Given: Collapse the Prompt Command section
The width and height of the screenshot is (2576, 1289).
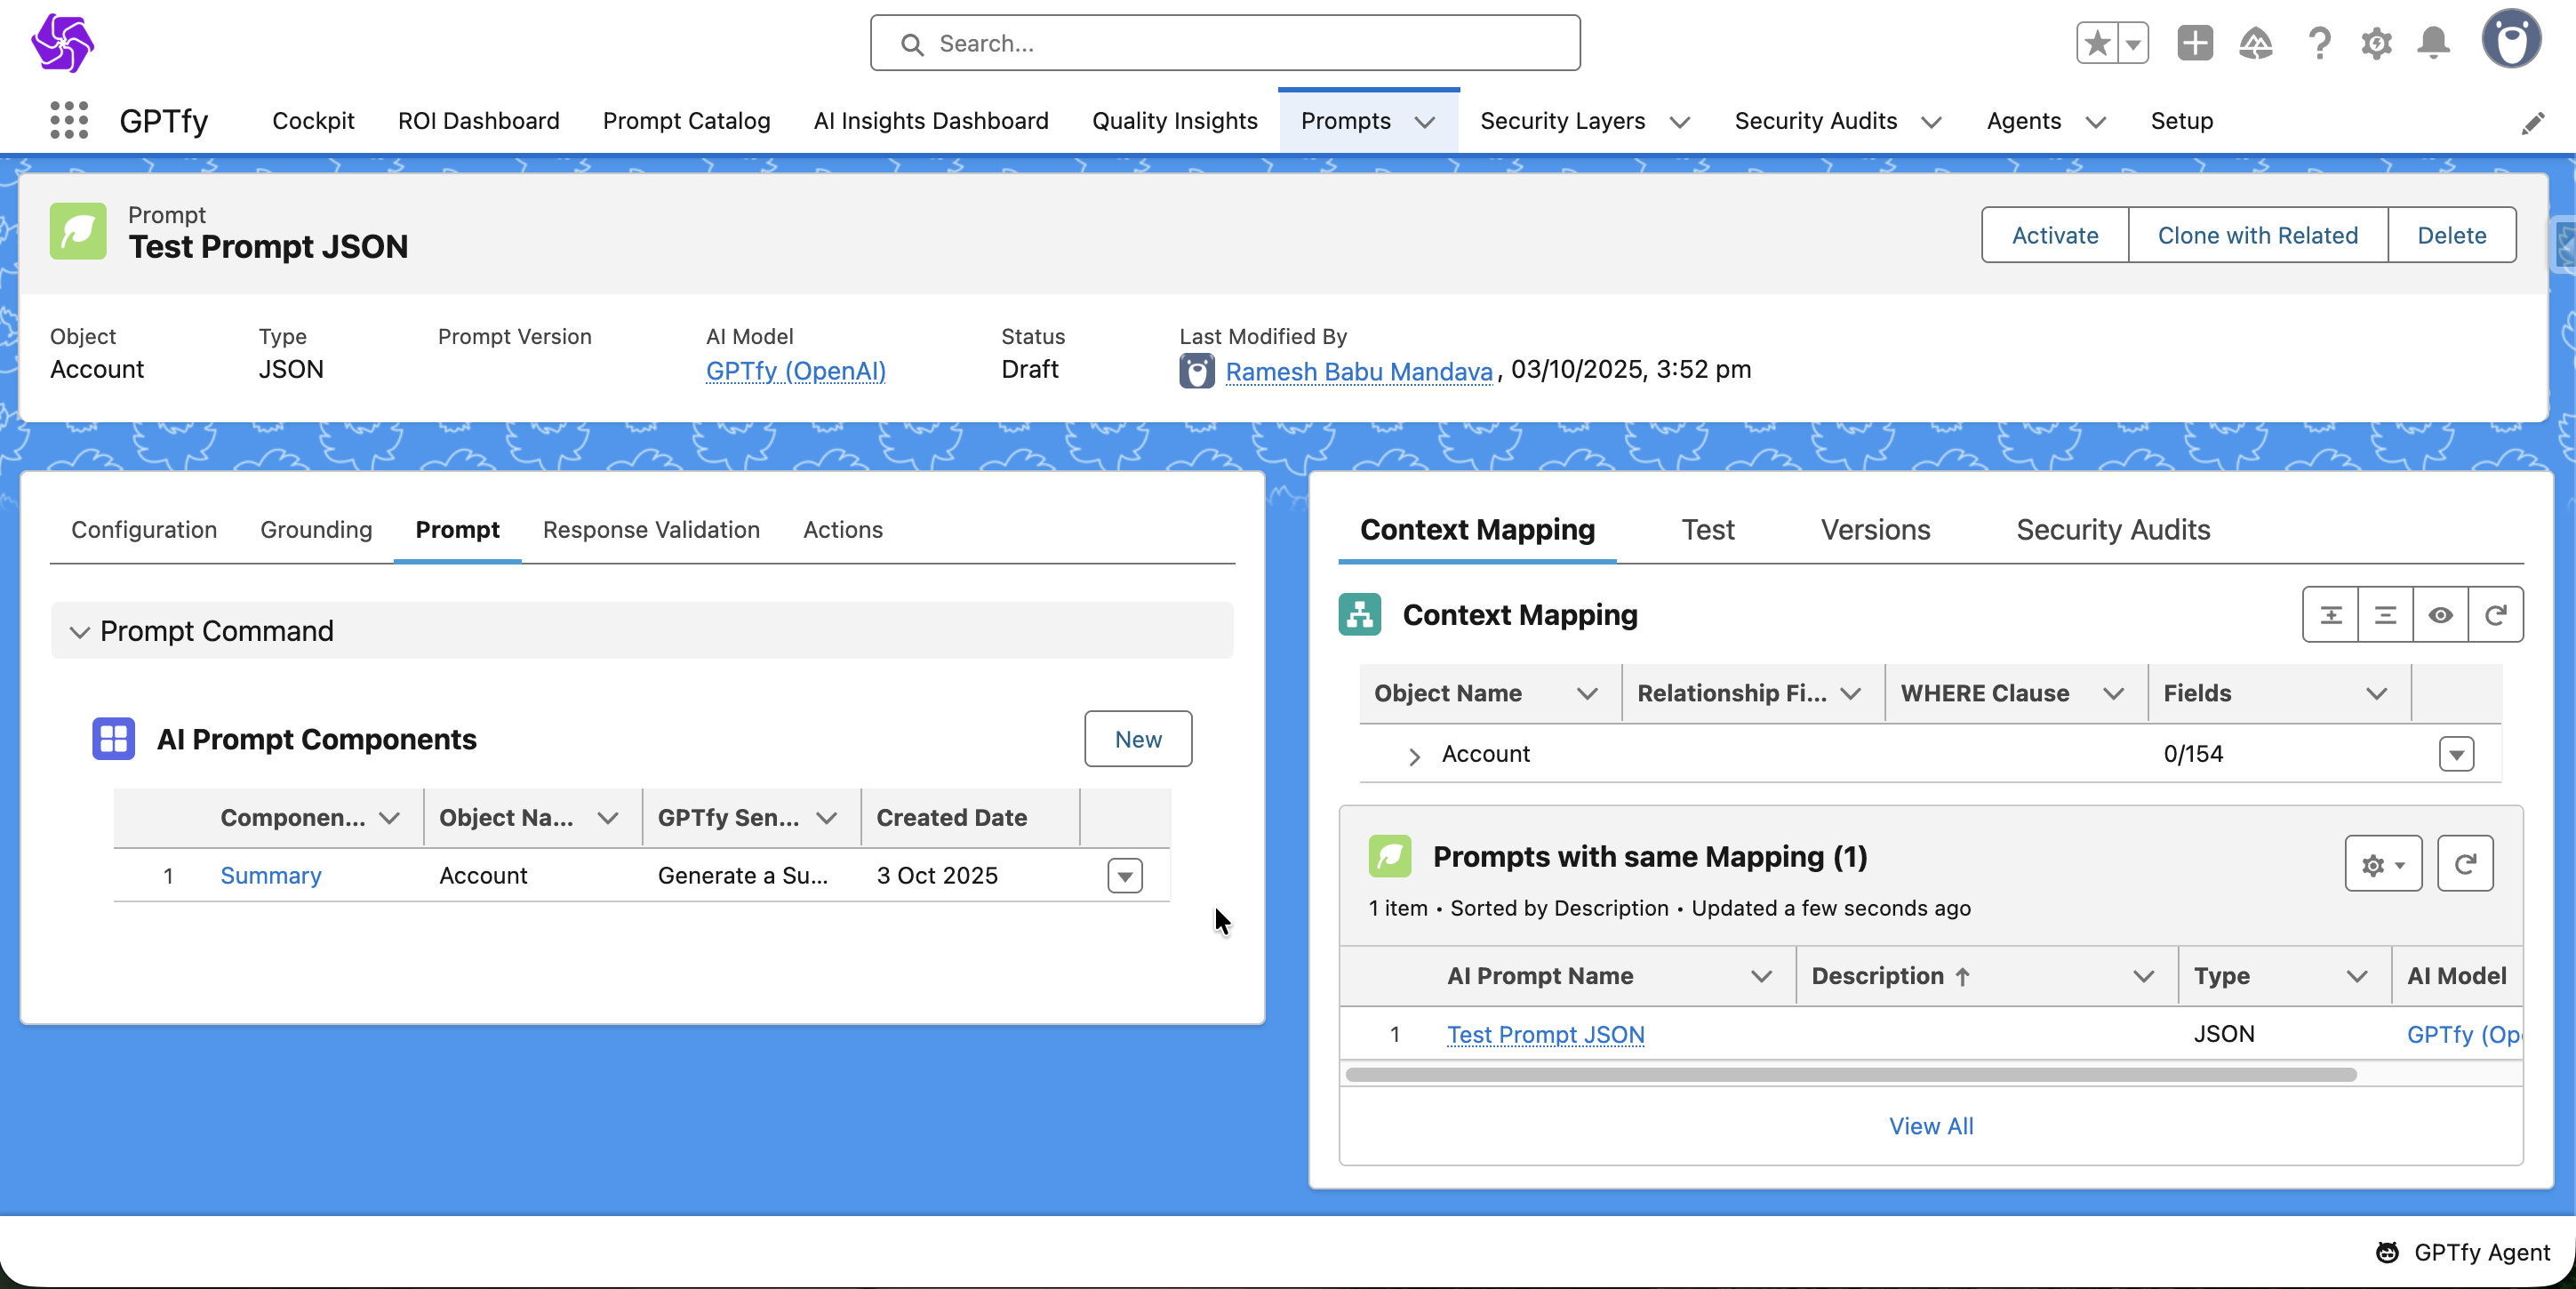Looking at the screenshot, I should tap(80, 631).
